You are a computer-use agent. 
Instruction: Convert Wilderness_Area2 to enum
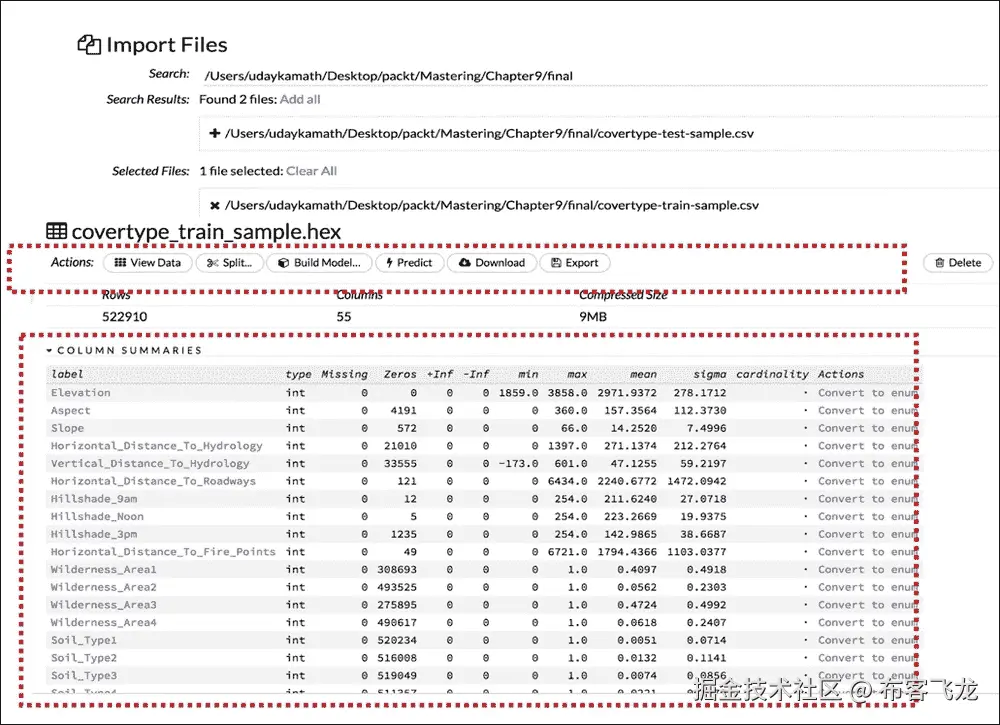[867, 587]
